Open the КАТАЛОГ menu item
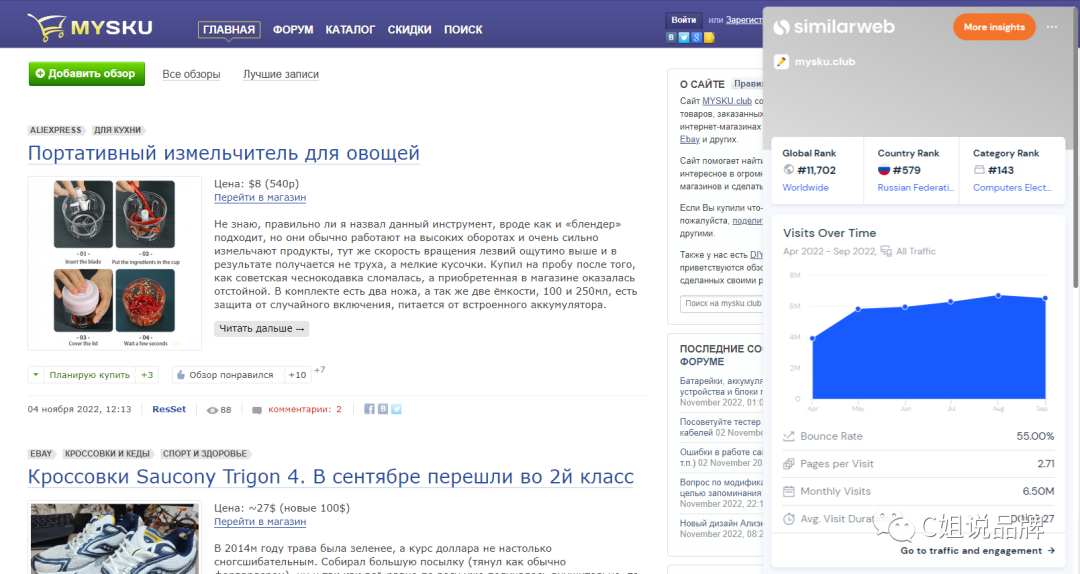Viewport: 1080px width, 574px height. [x=350, y=30]
